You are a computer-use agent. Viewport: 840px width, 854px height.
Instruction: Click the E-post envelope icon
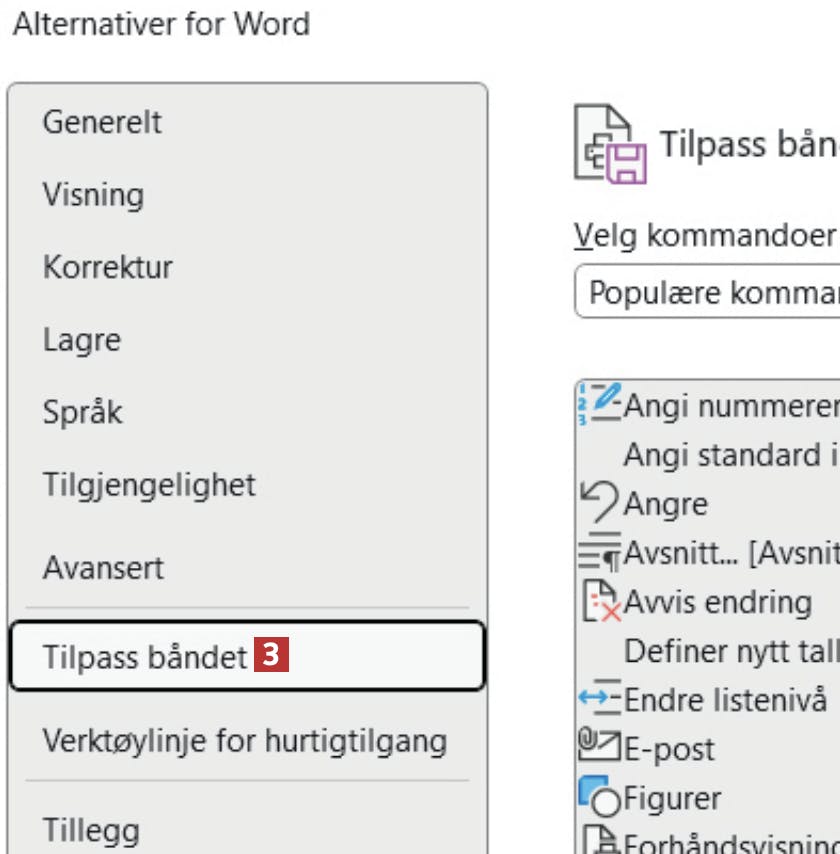[599, 745]
